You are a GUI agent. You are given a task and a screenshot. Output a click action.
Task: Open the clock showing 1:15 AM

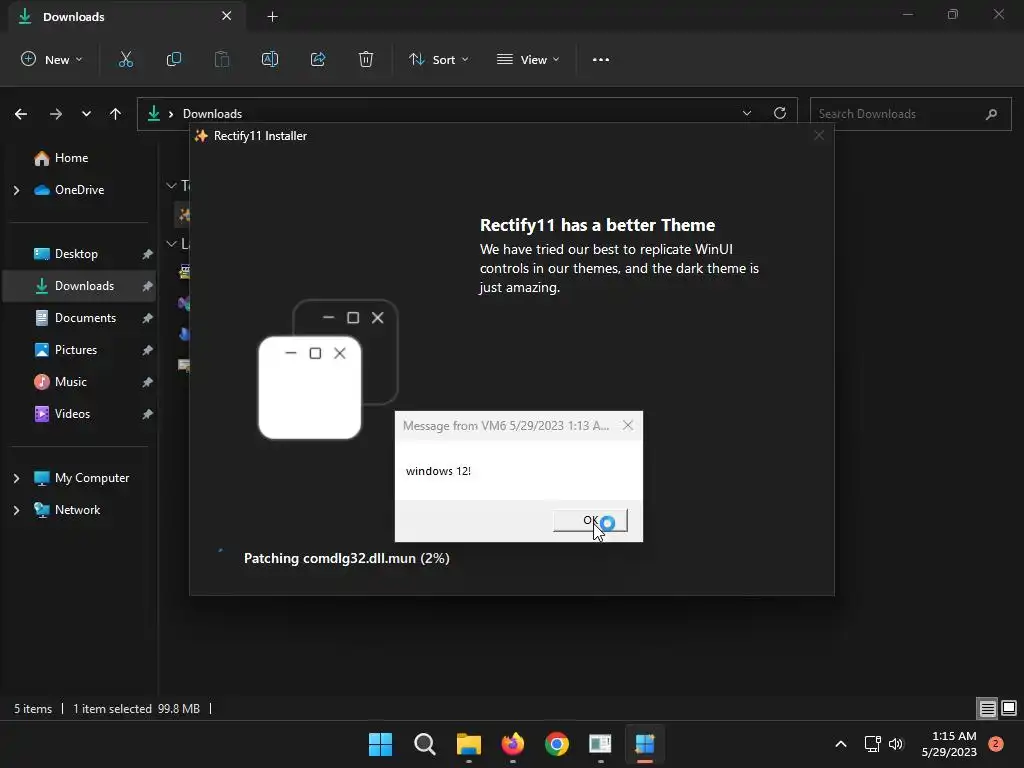(950, 744)
